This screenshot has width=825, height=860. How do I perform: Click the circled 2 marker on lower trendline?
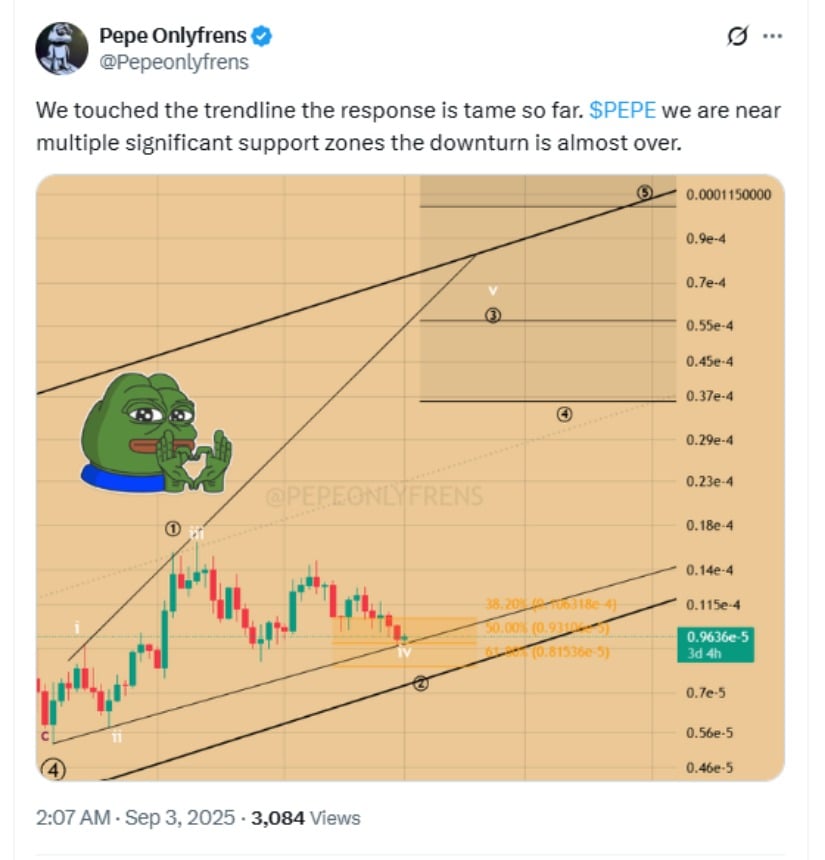point(421,683)
